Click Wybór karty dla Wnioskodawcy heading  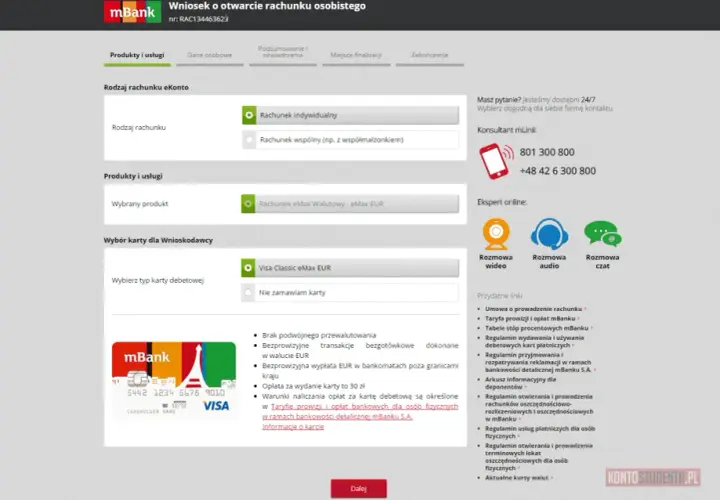(158, 240)
